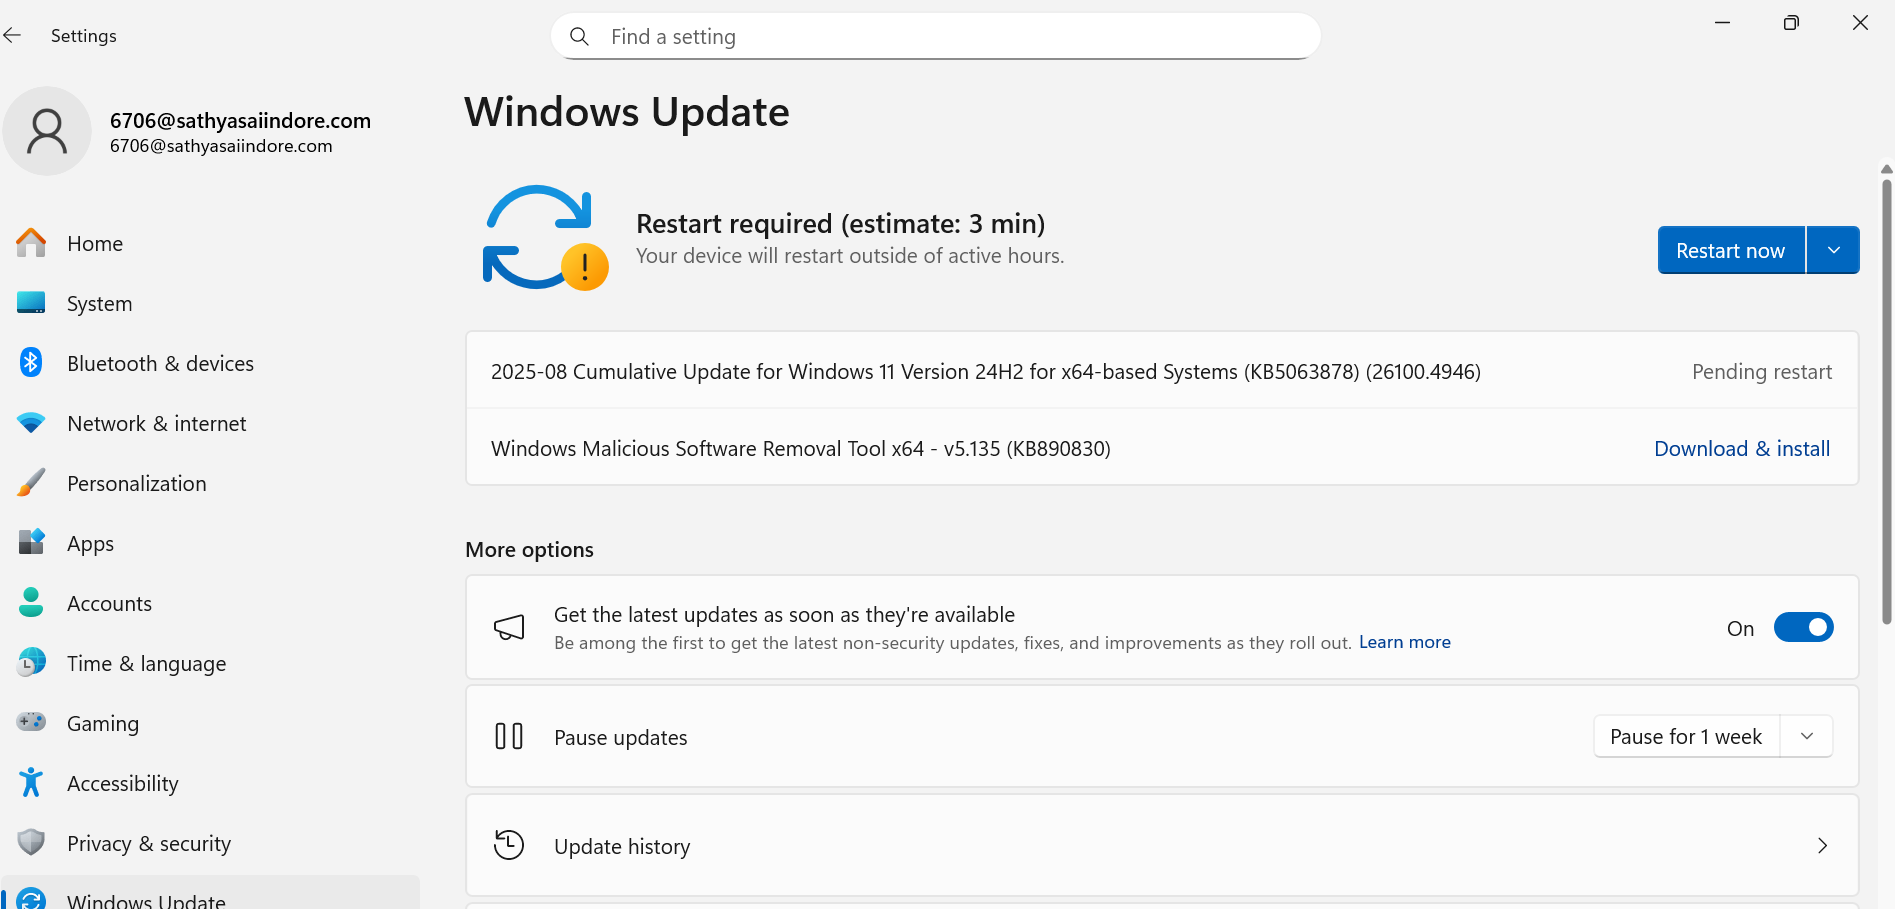The image size is (1895, 909).
Task: Go to Time & language settings
Action: click(146, 664)
